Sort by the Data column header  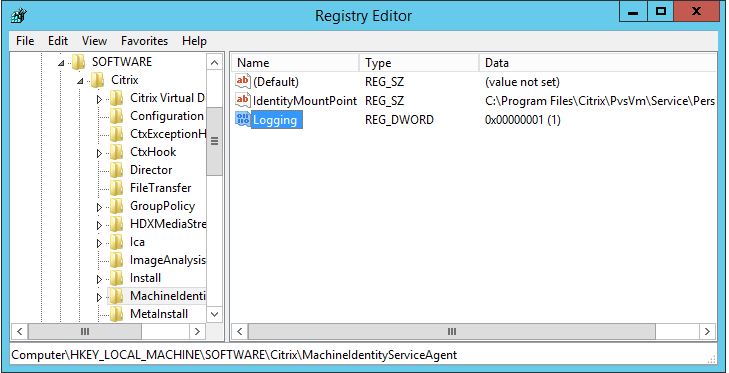coord(598,63)
